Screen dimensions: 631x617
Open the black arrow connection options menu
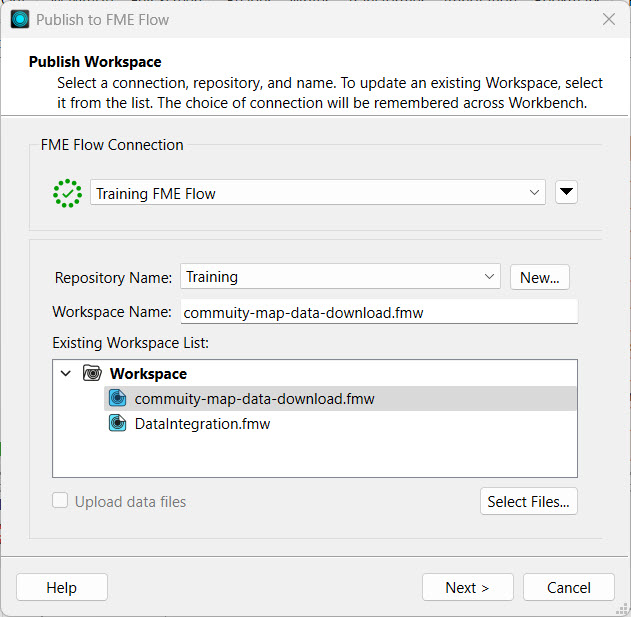click(566, 193)
